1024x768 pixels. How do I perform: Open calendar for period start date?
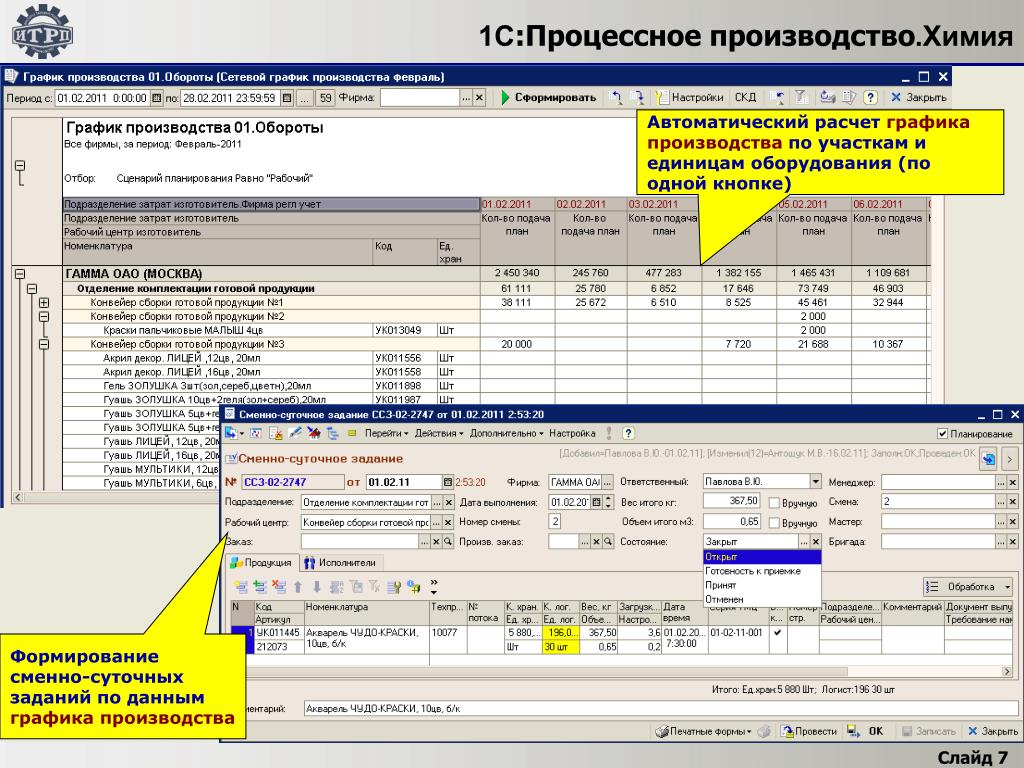(x=156, y=99)
